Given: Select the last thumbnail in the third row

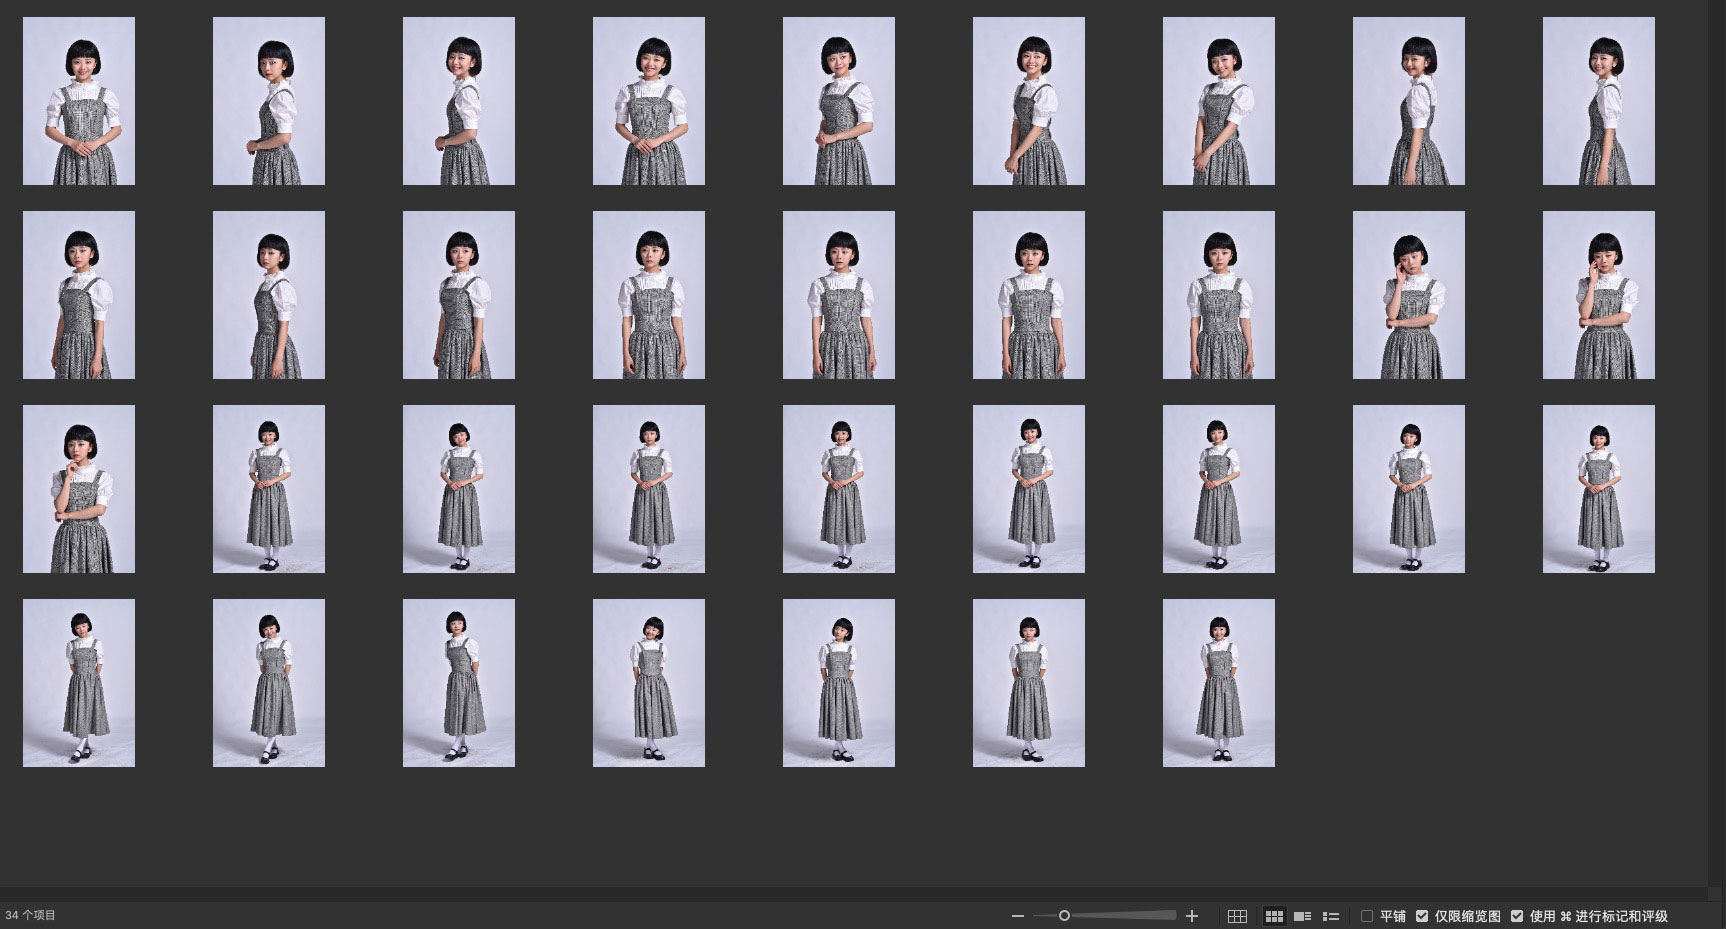Looking at the screenshot, I should click(1598, 489).
